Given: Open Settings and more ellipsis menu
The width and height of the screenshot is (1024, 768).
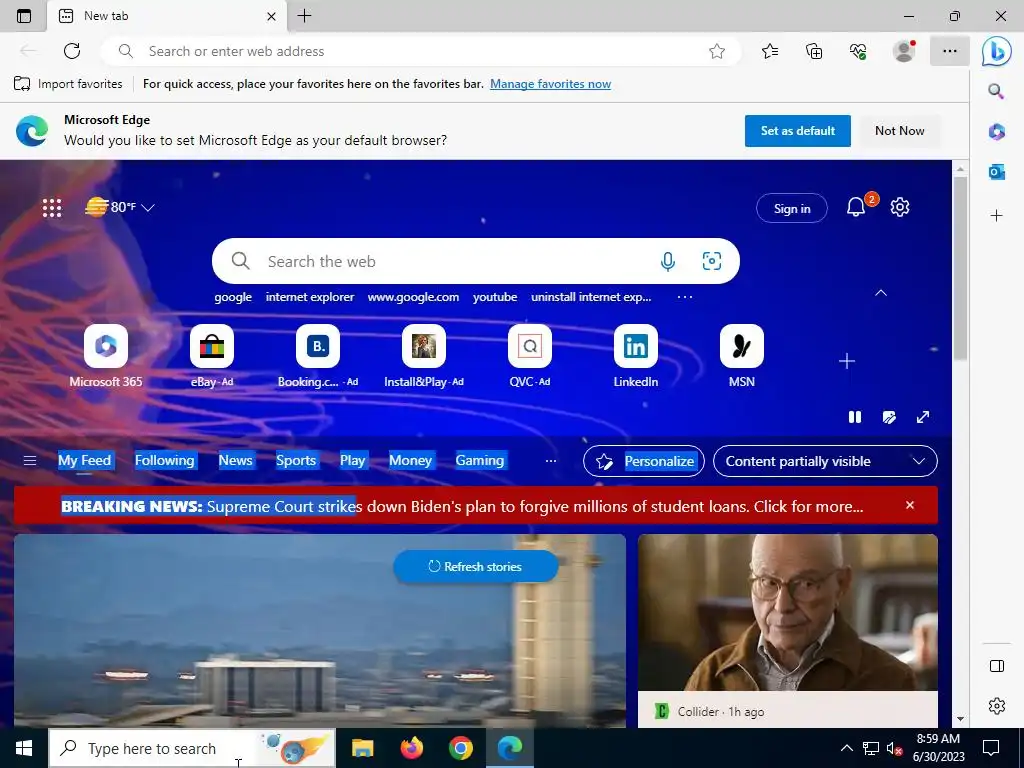Looking at the screenshot, I should click(950, 51).
